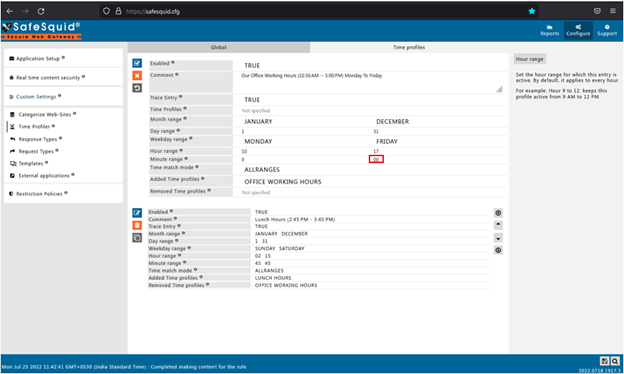Reload the page with the browser refresh icon
Image resolution: width=624 pixels, height=374 pixels.
click(41, 11)
